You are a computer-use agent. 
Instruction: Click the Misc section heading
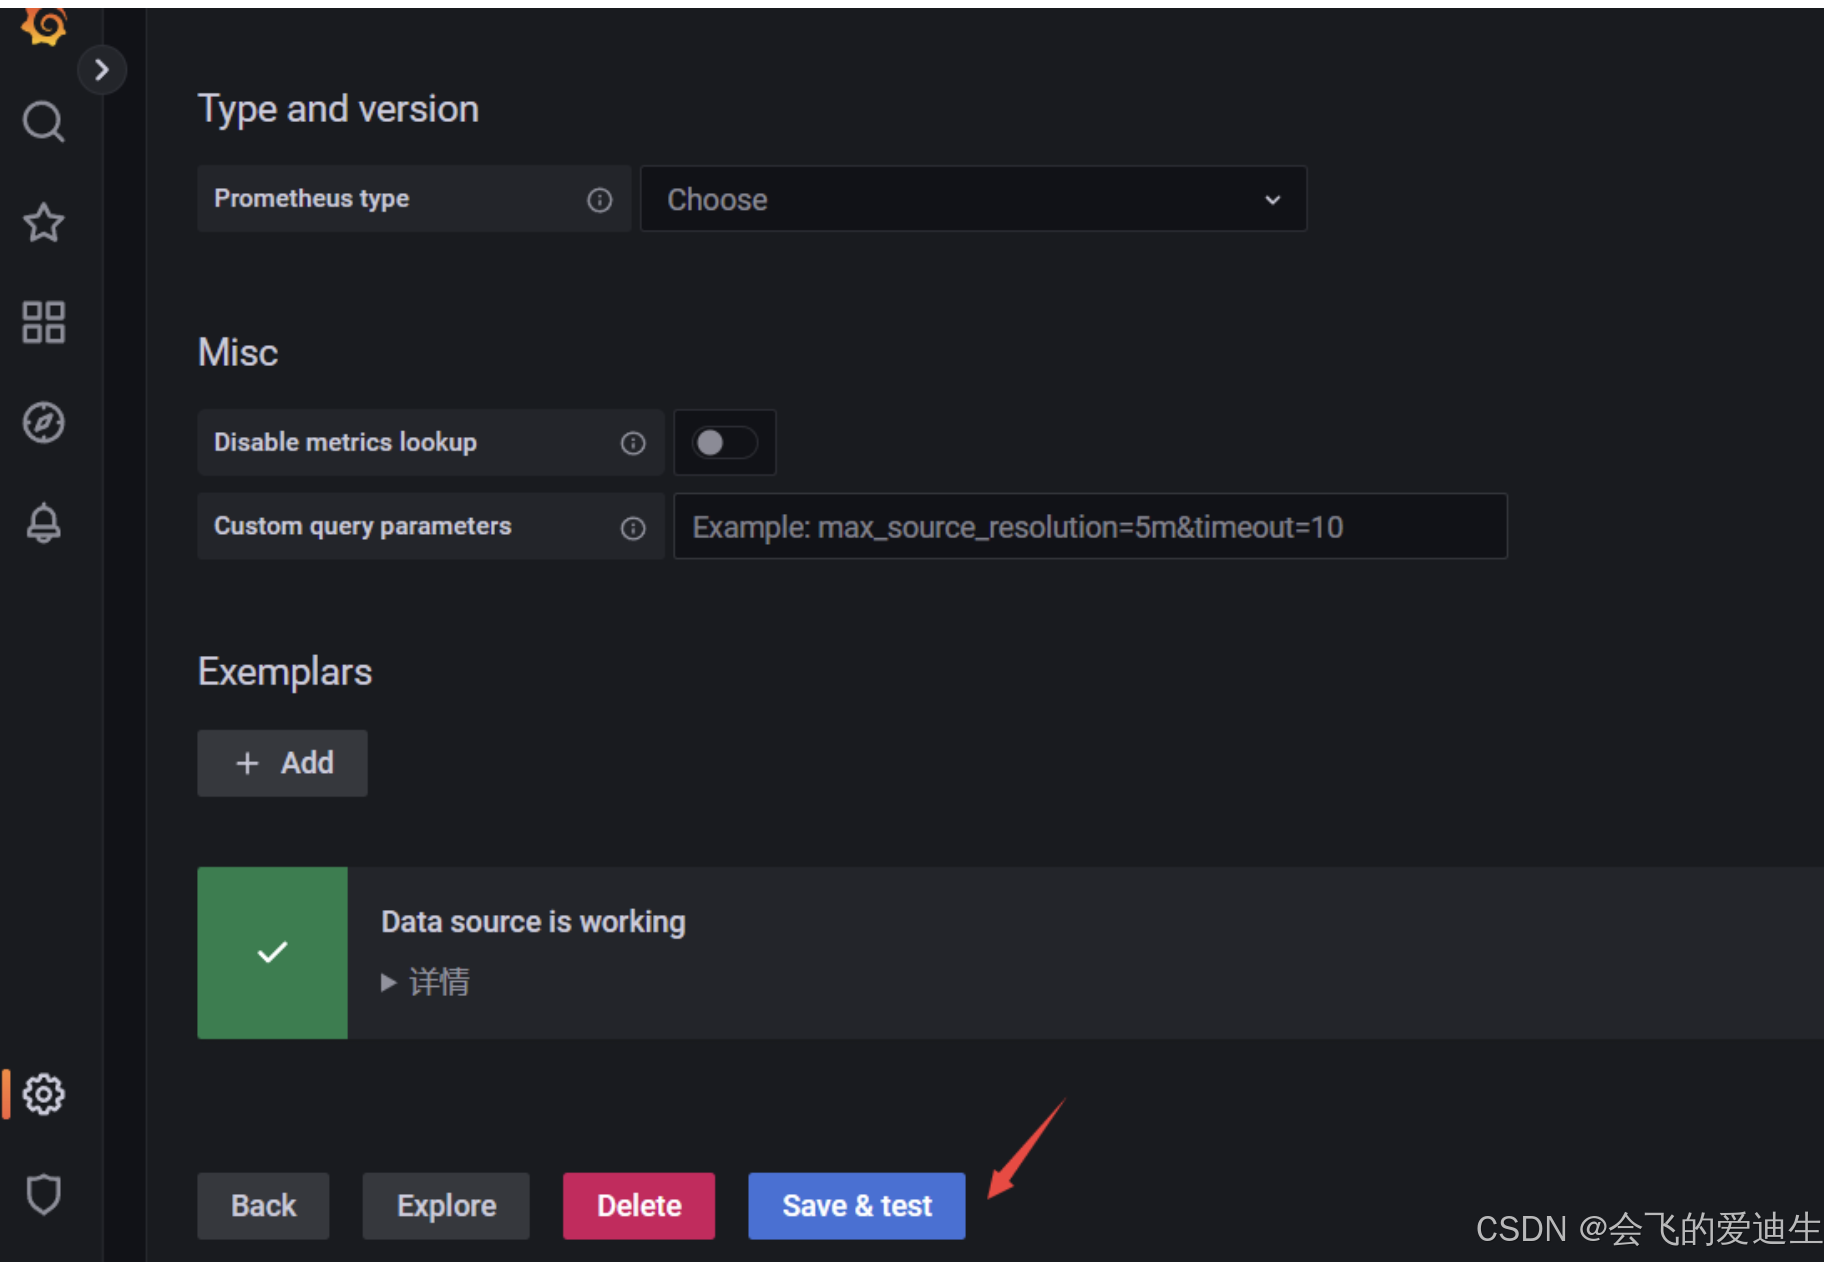click(238, 352)
